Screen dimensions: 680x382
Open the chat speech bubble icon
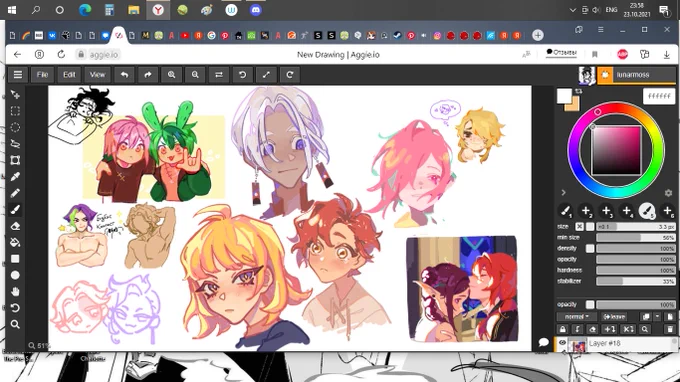pos(543,343)
